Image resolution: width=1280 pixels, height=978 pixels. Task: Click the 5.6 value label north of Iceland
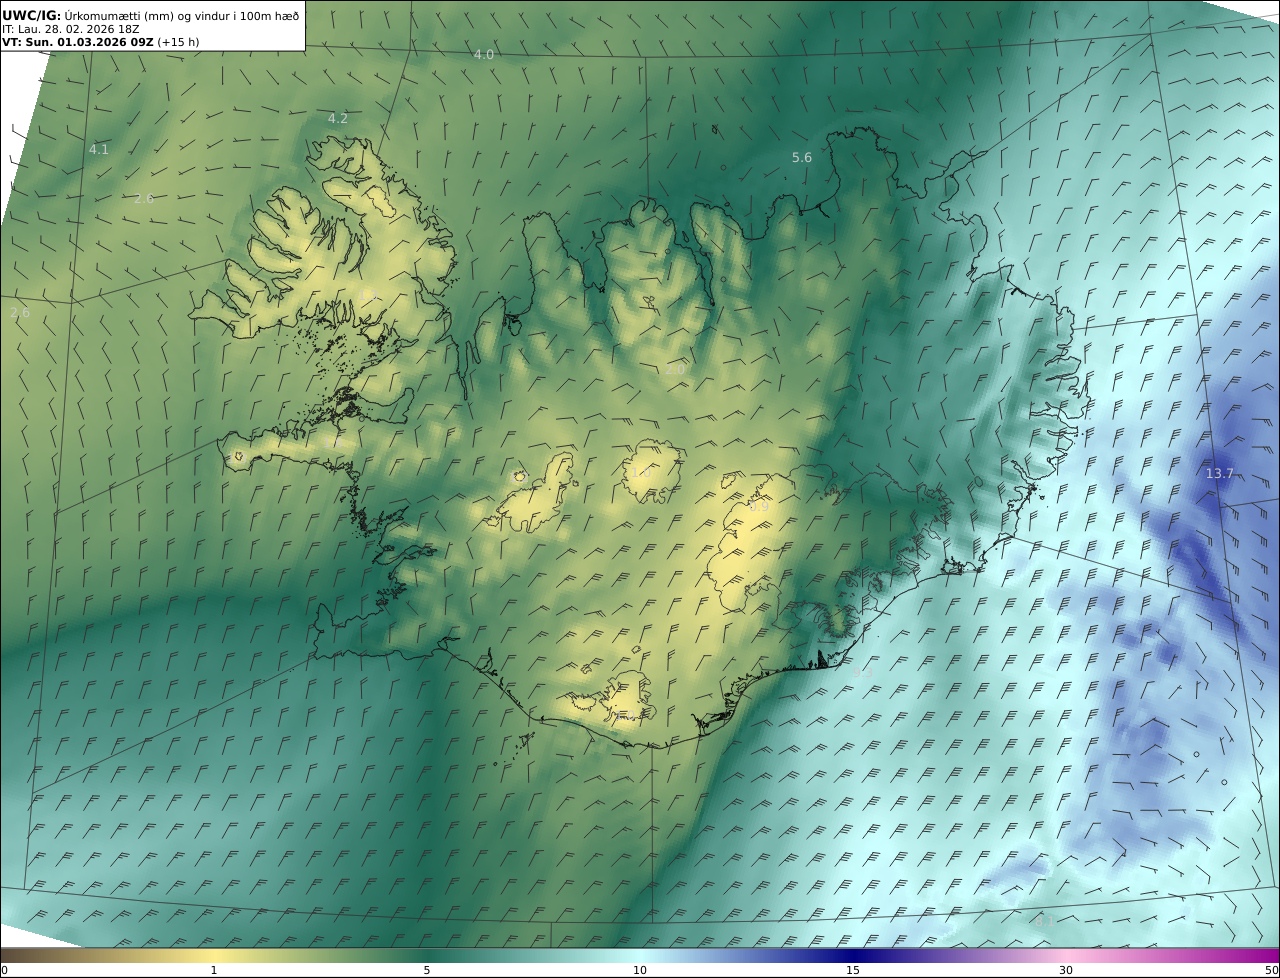pyautogui.click(x=802, y=157)
